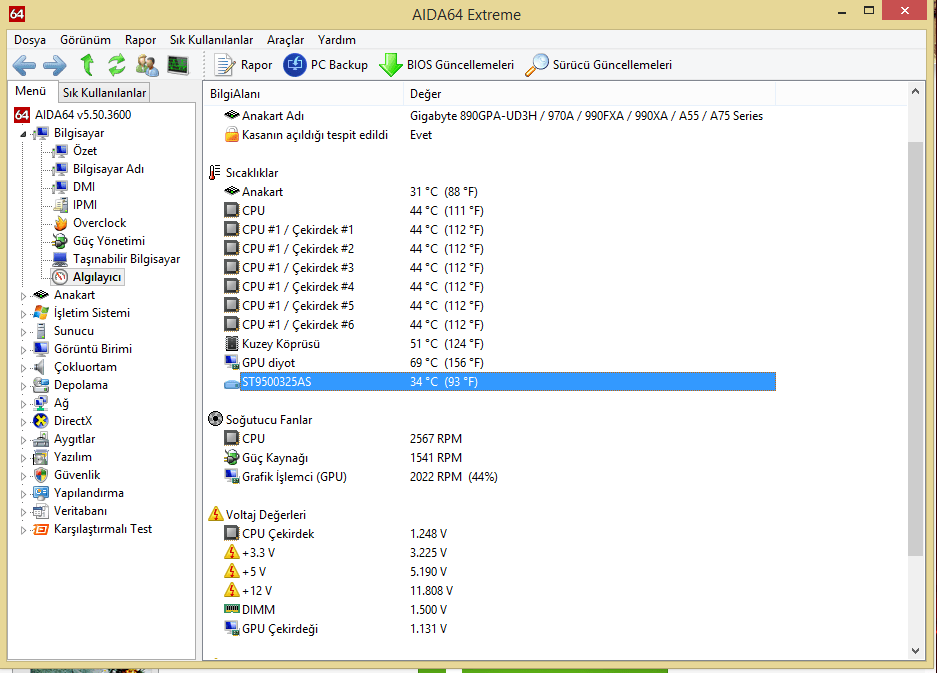Click the Soğutucu Fanlar fan icon
This screenshot has height=673, width=937.
[215, 419]
